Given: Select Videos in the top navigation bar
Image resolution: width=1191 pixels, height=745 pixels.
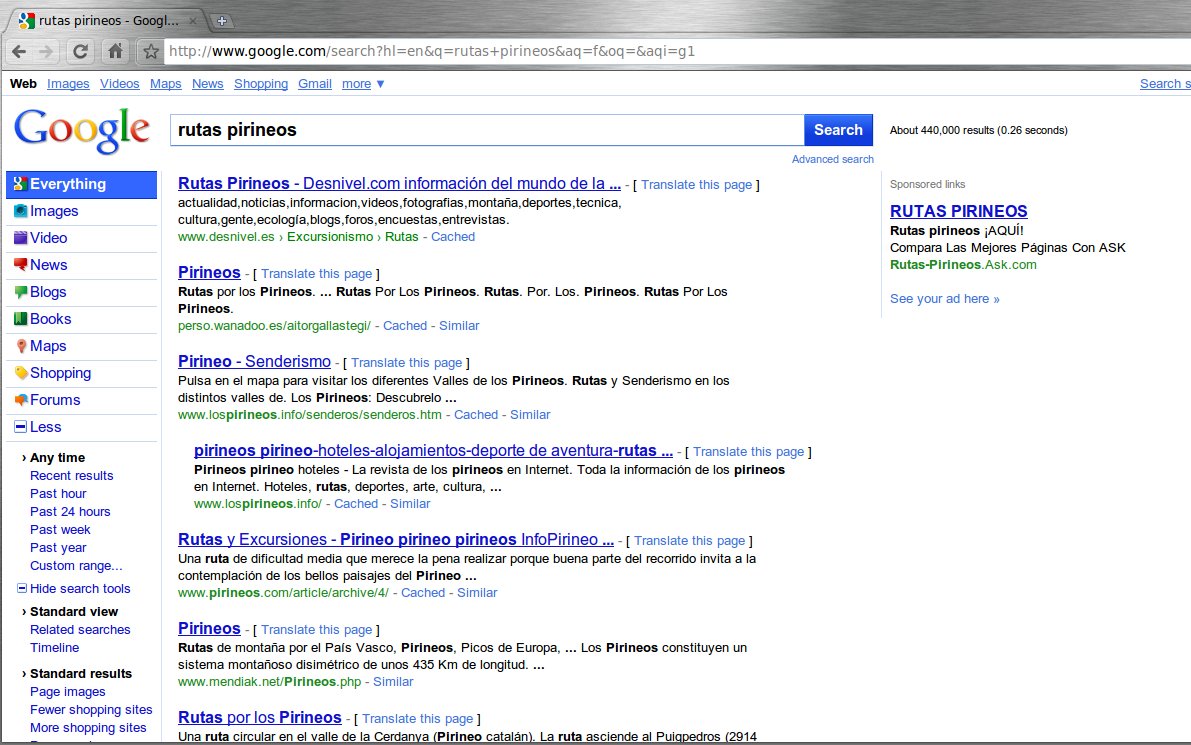Looking at the screenshot, I should (x=120, y=84).
